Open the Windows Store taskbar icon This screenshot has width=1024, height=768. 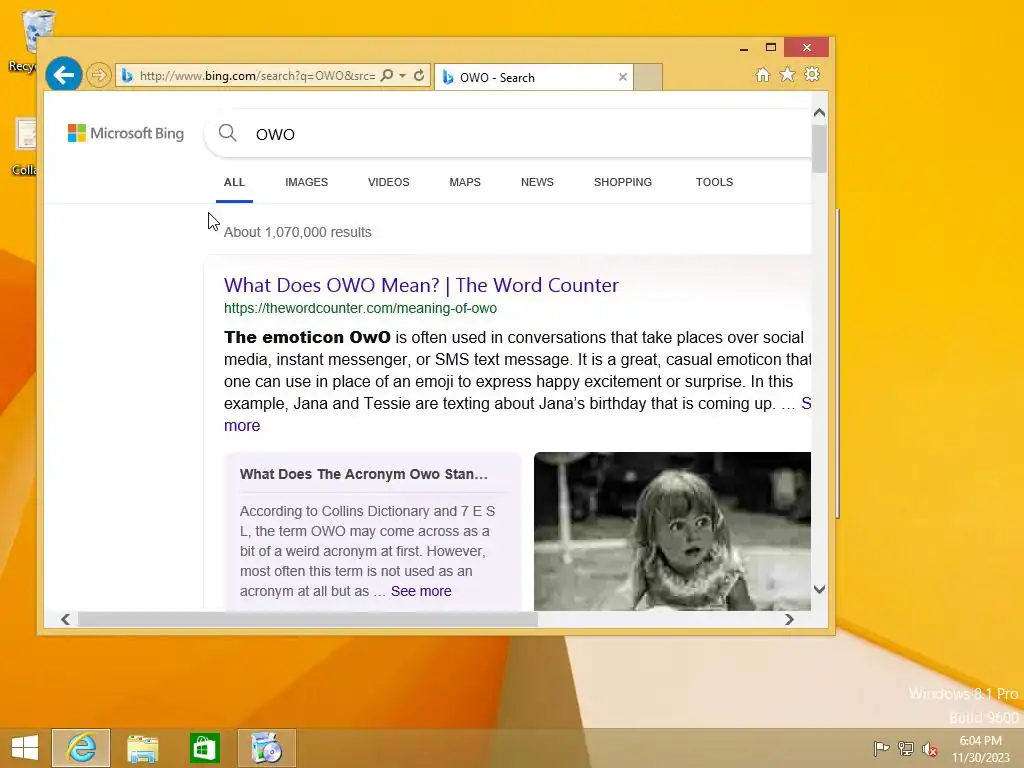(204, 748)
